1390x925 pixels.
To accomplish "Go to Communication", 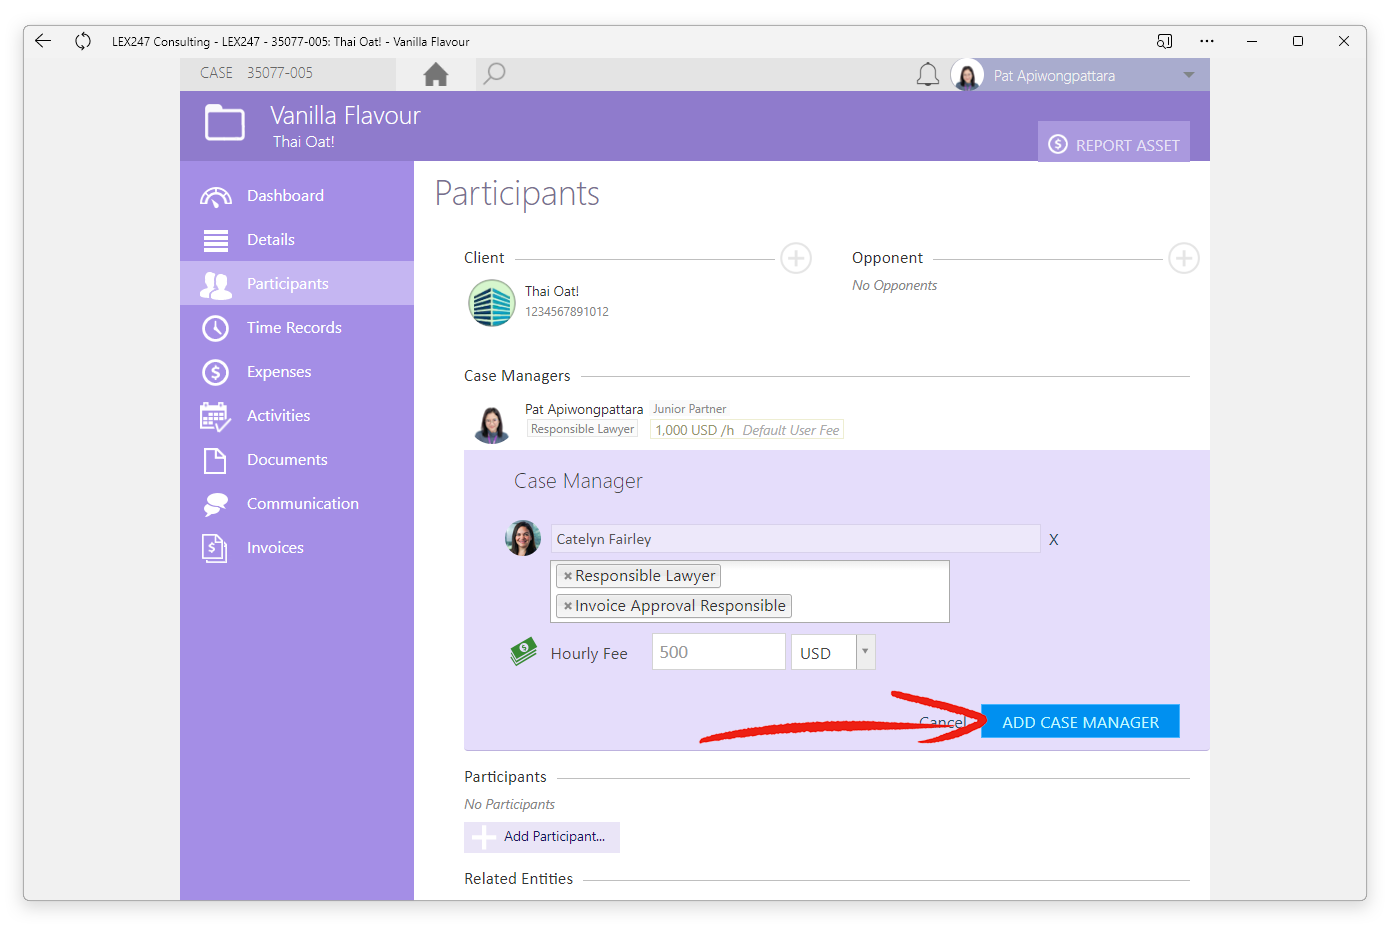I will coord(297,503).
